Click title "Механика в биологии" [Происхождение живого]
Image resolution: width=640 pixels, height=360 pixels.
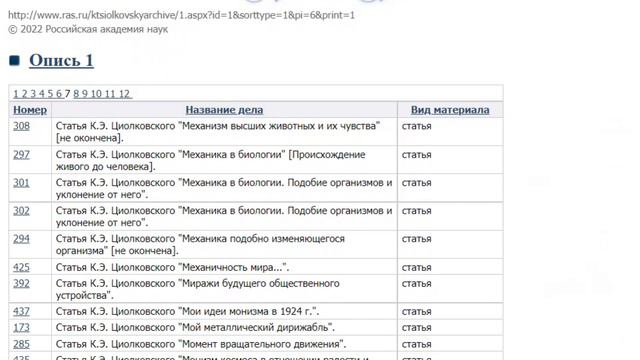click(211, 160)
